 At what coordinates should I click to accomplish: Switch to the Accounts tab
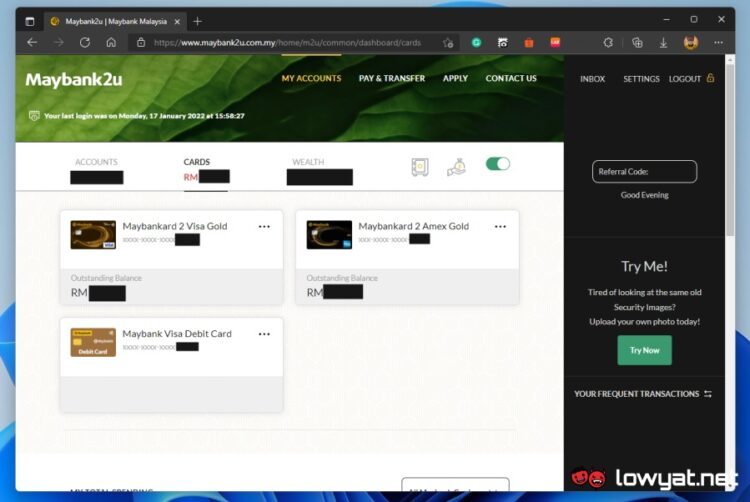(x=96, y=162)
